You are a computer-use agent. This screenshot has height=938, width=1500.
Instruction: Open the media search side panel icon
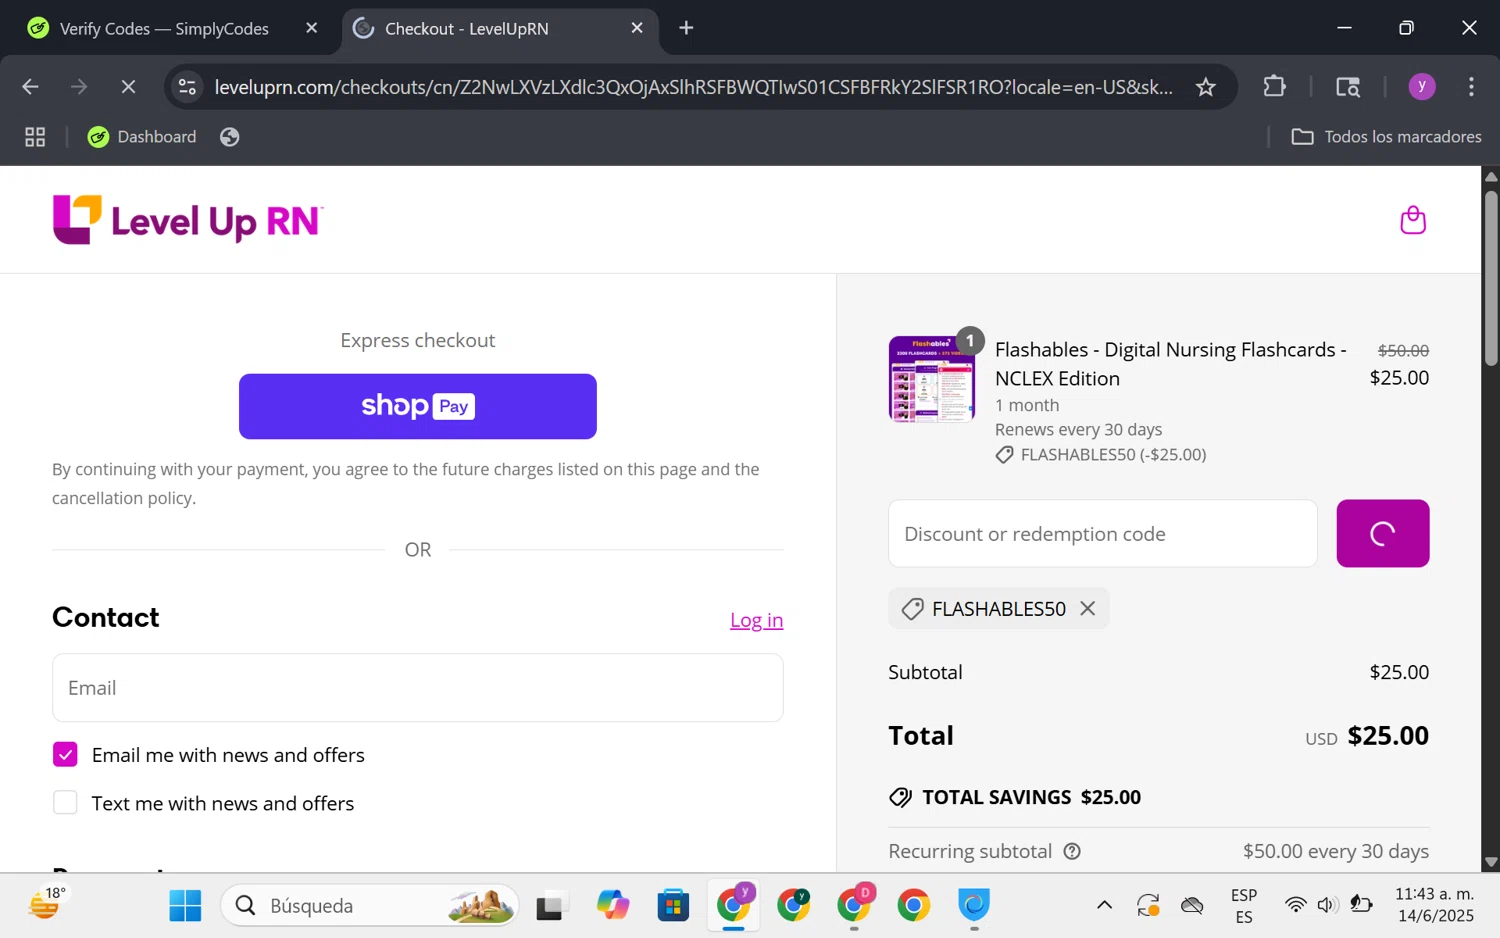[1348, 87]
